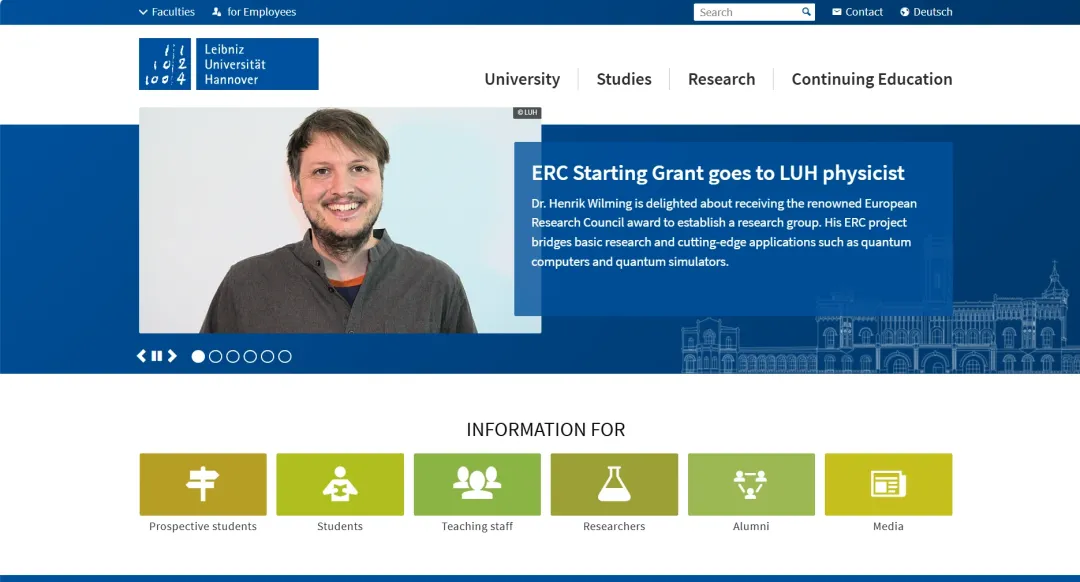1080x582 pixels.
Task: Open the Researchers flask icon
Action: click(614, 484)
